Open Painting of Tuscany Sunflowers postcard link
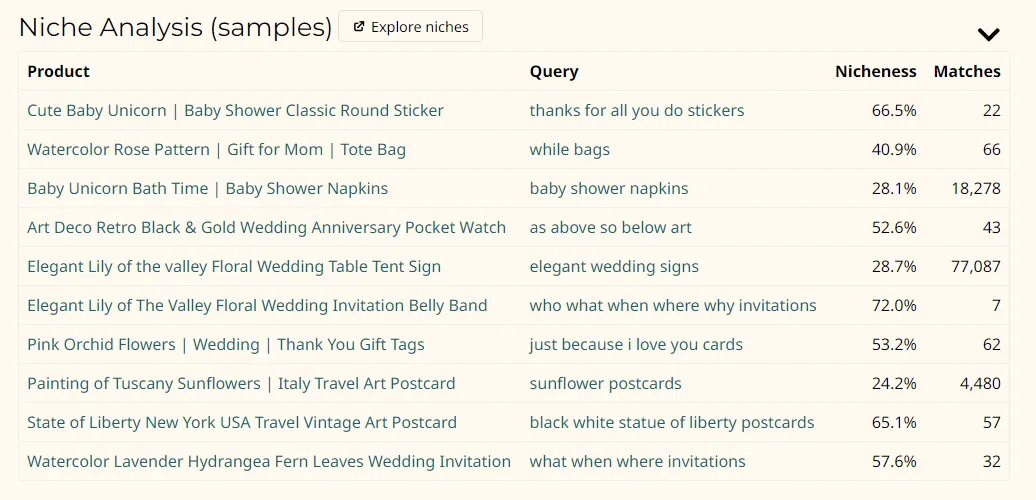Viewport: 1036px width, 500px height. tap(241, 383)
